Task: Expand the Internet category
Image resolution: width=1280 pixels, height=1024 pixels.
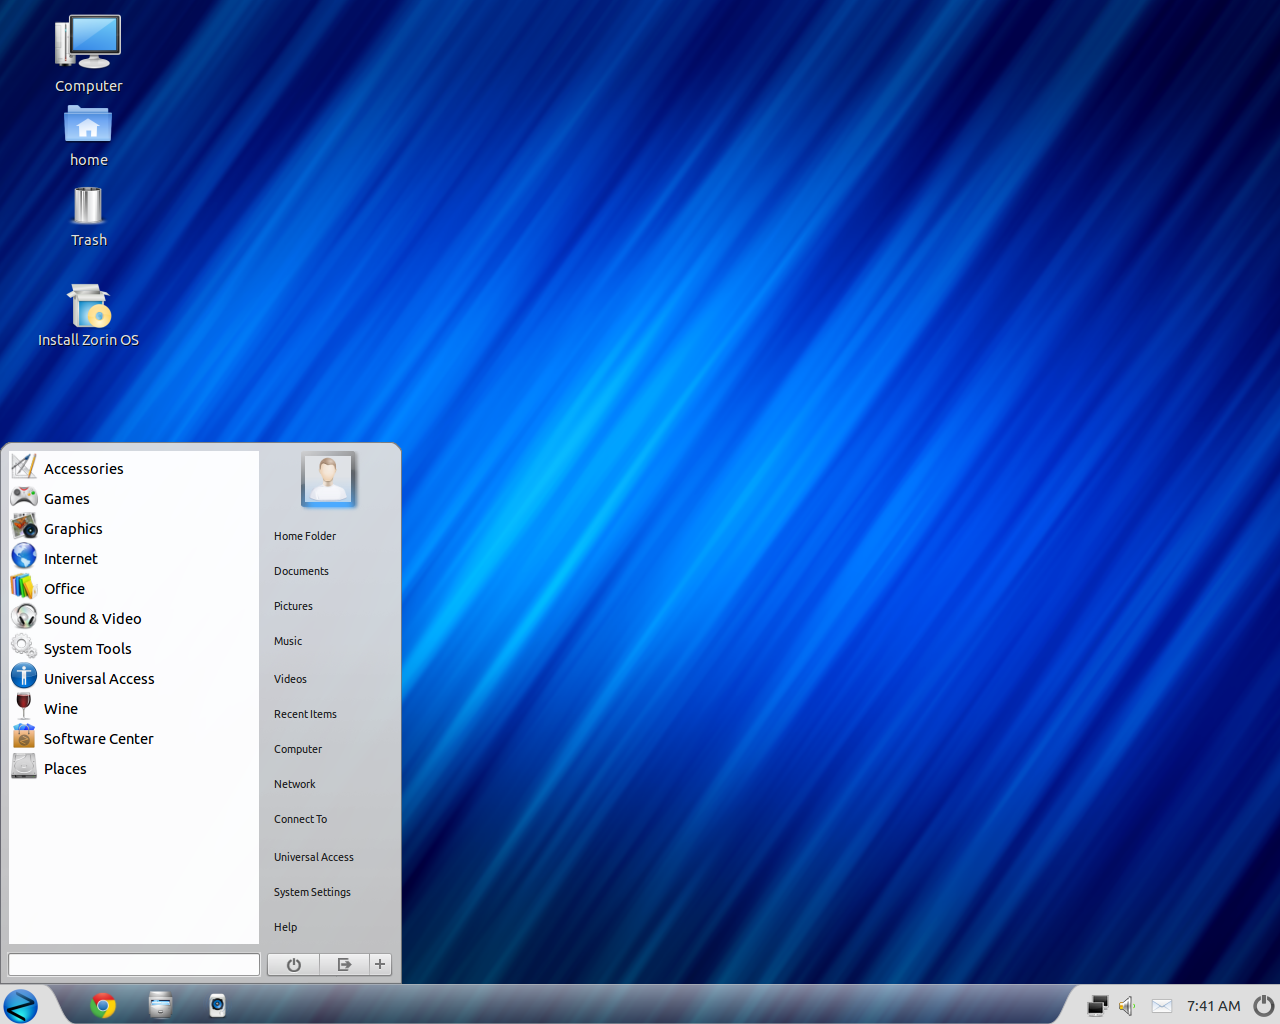Action: click(70, 559)
